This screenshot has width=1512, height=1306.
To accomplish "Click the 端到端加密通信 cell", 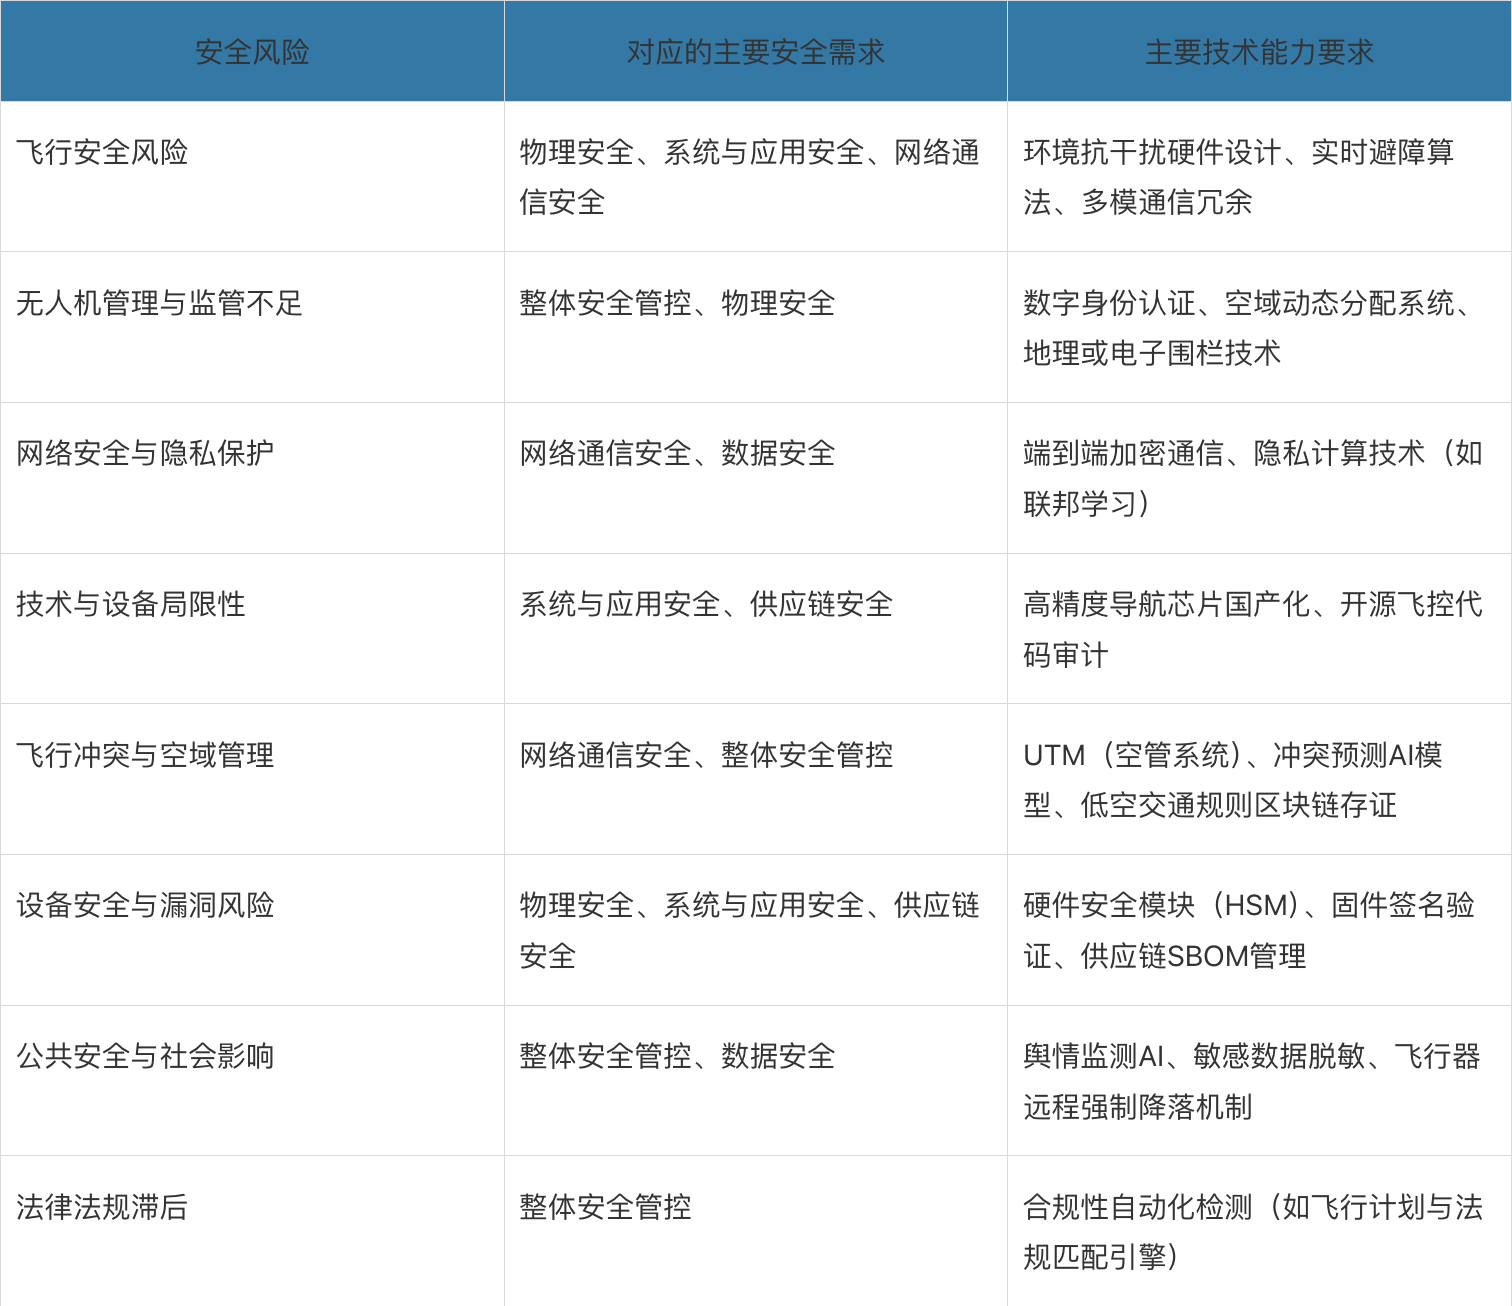I will 1252,478.
